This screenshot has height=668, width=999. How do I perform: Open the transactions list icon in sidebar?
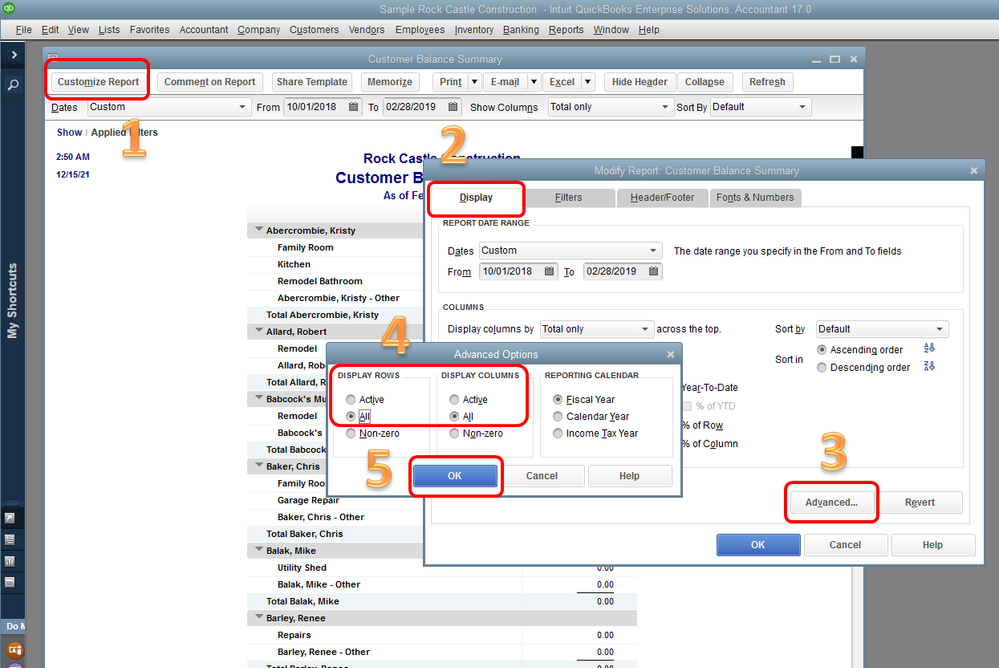click(10, 539)
